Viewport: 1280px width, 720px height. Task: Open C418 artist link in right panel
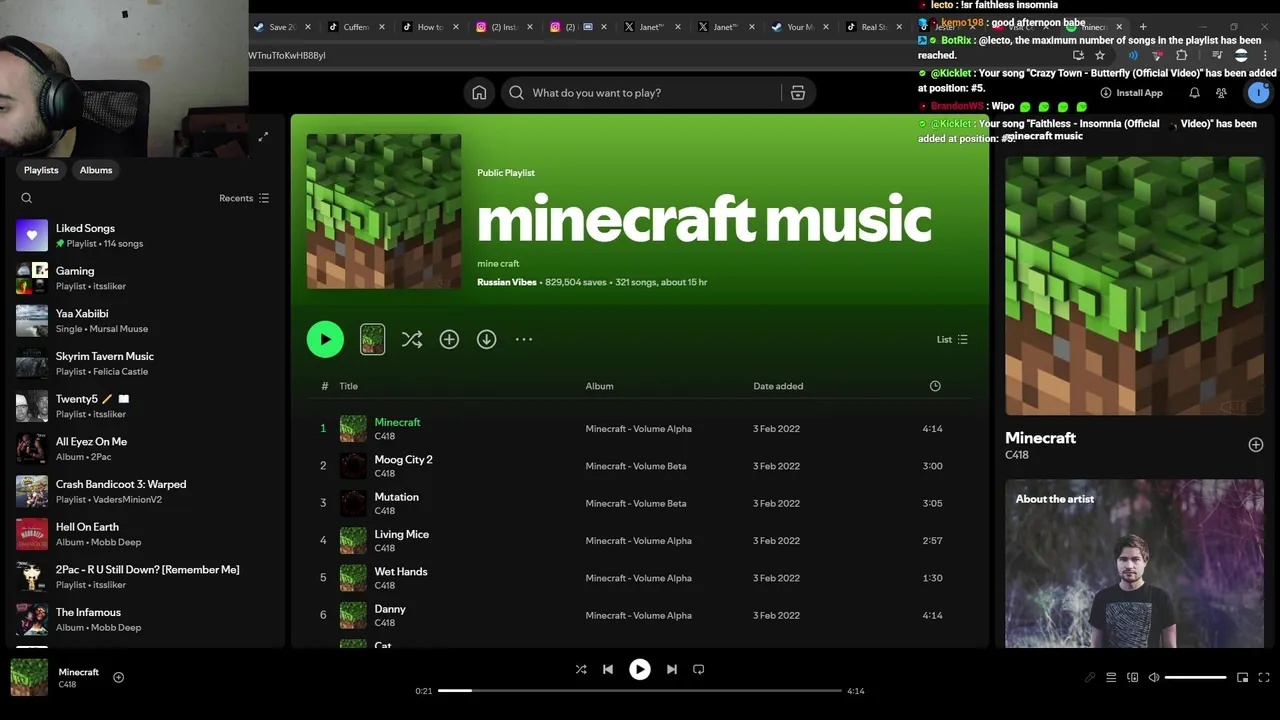click(x=1016, y=455)
